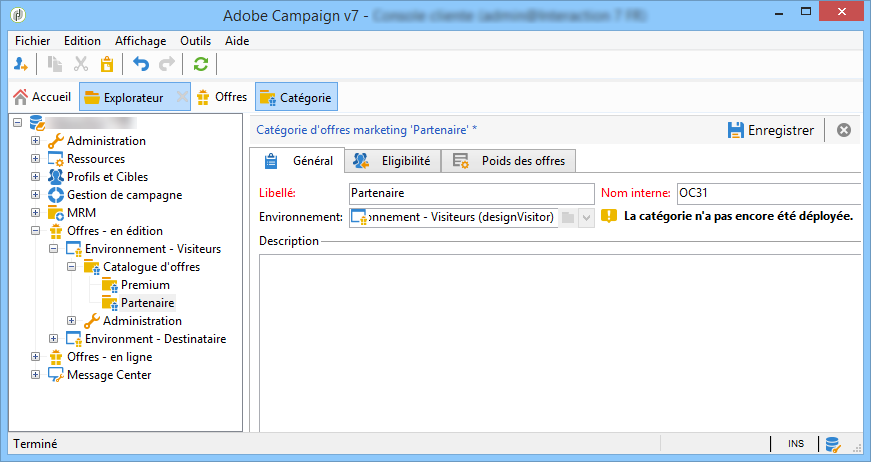Expand the Offres - en ligne node

pos(35,357)
